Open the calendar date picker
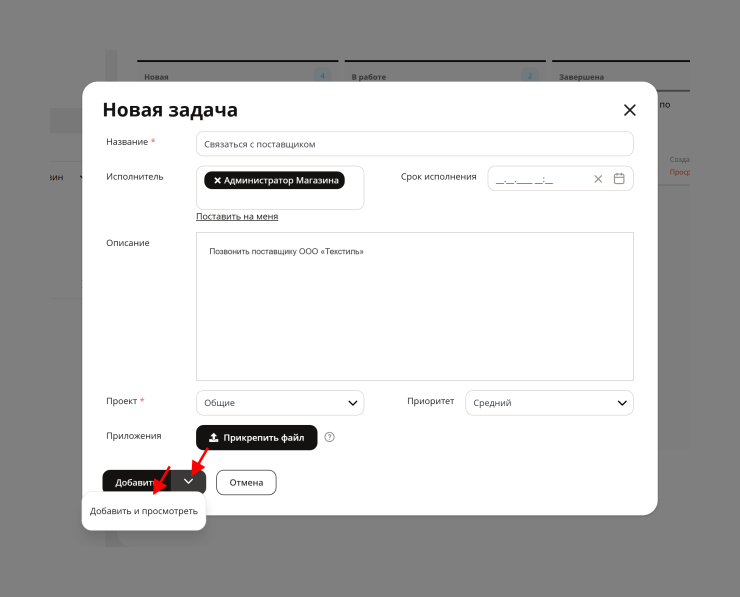 619,178
